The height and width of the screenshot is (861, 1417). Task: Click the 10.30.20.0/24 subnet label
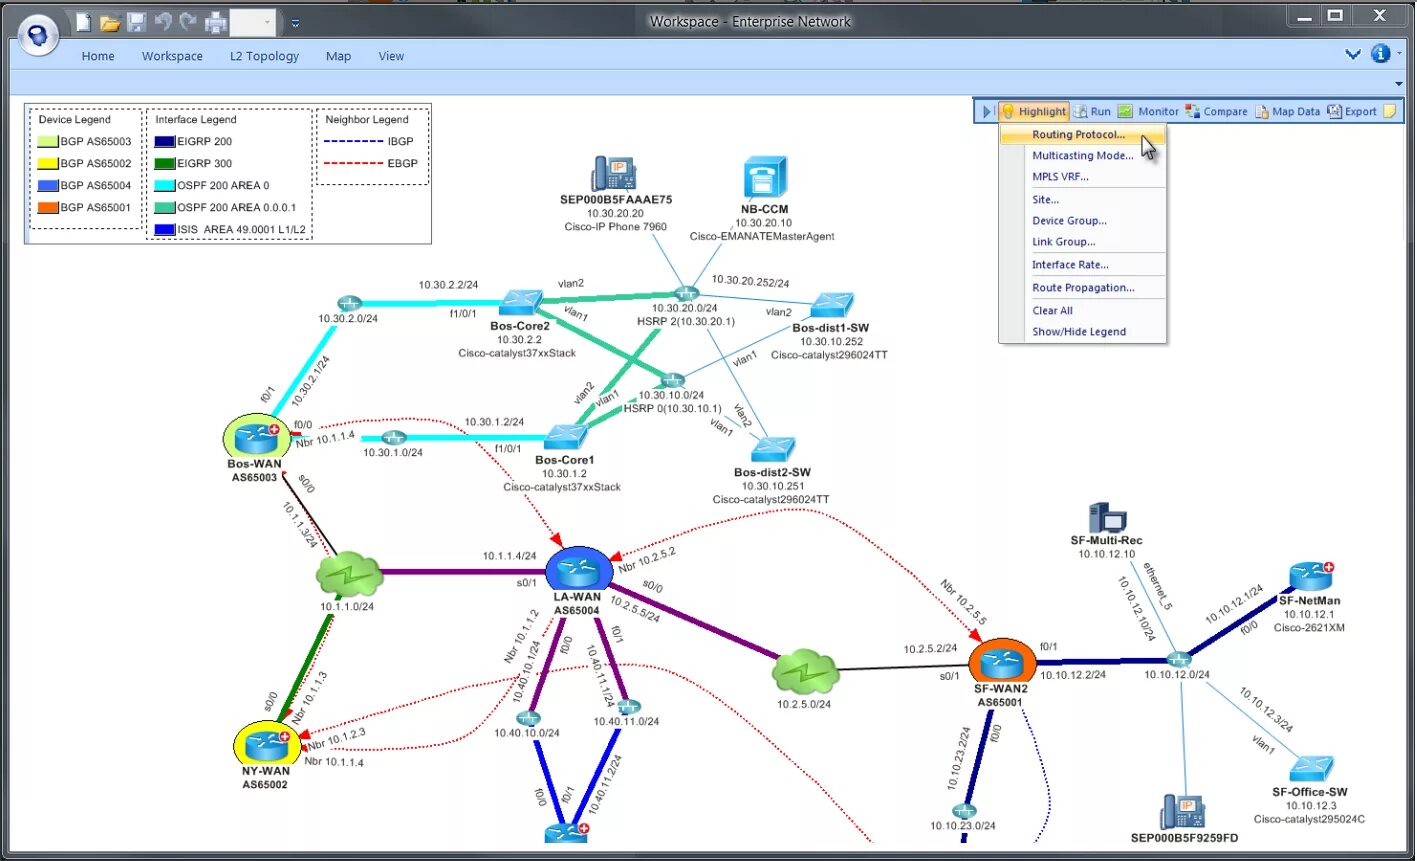(x=686, y=309)
